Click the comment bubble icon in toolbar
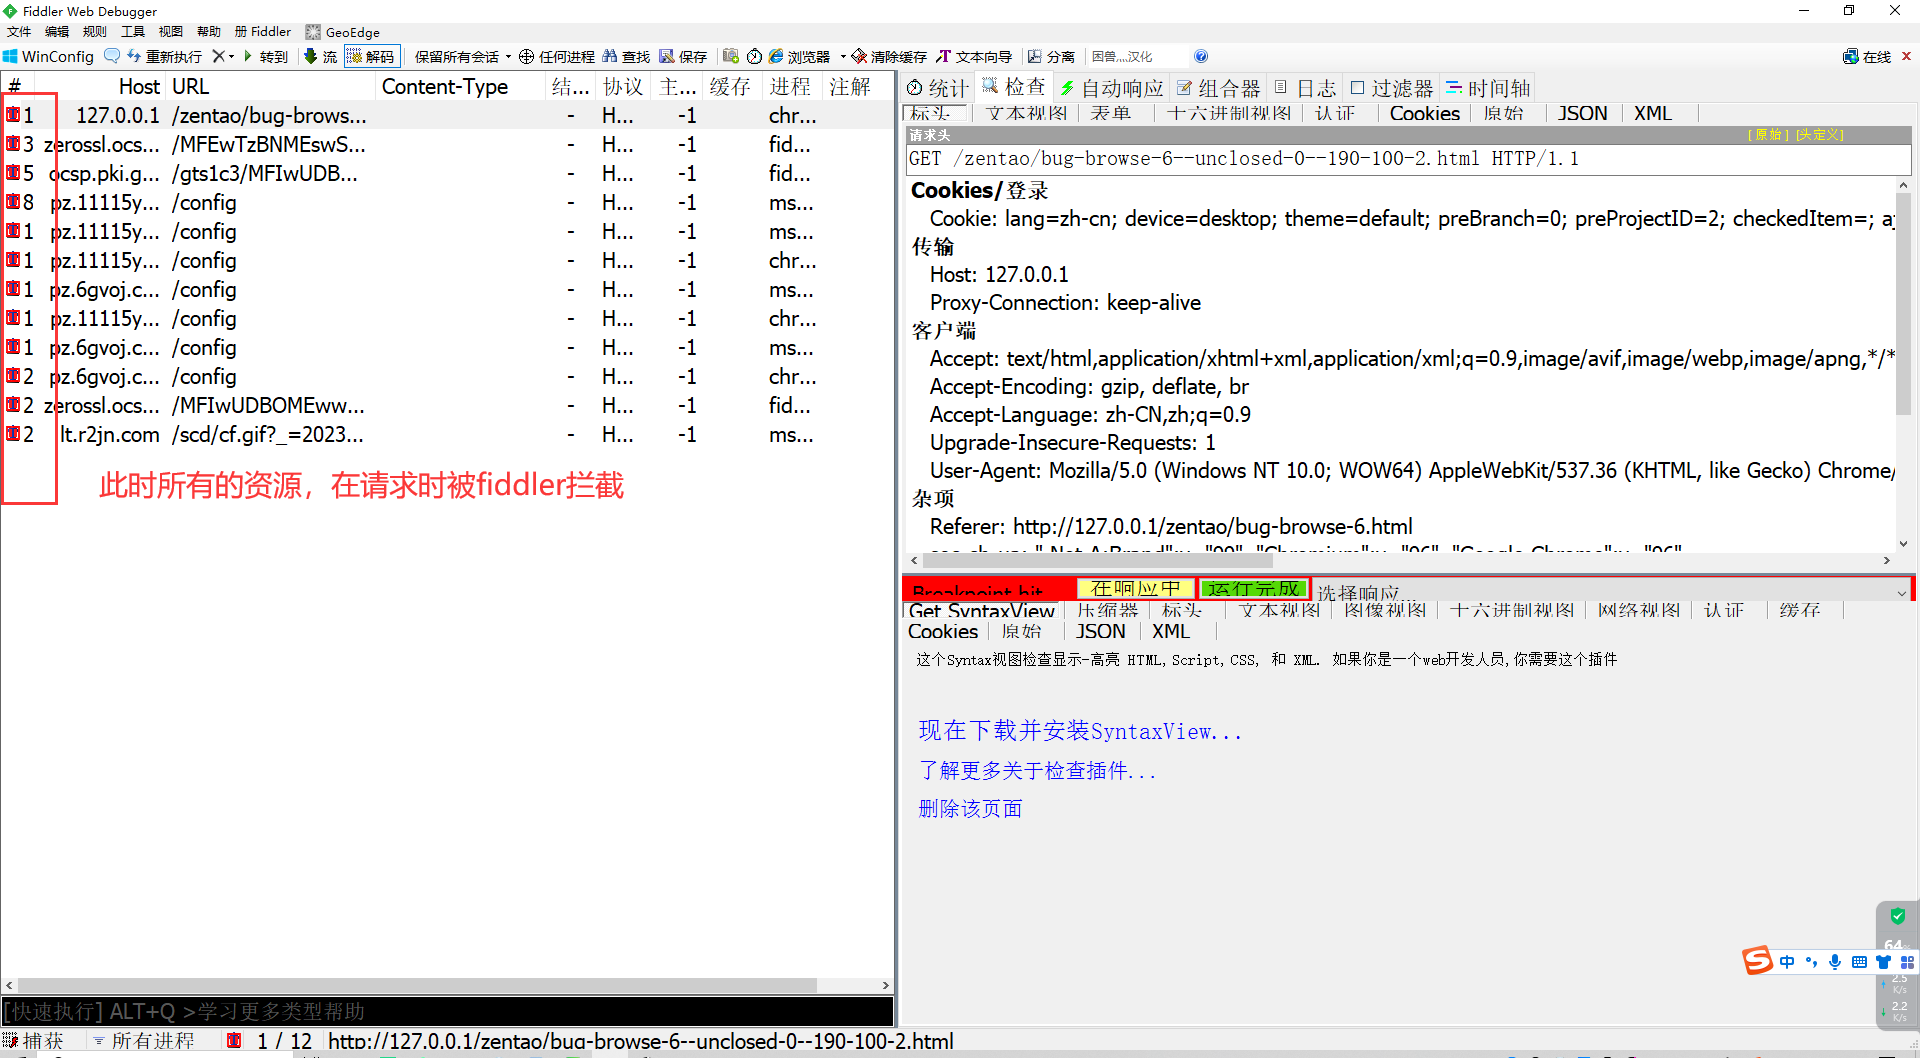 point(112,56)
